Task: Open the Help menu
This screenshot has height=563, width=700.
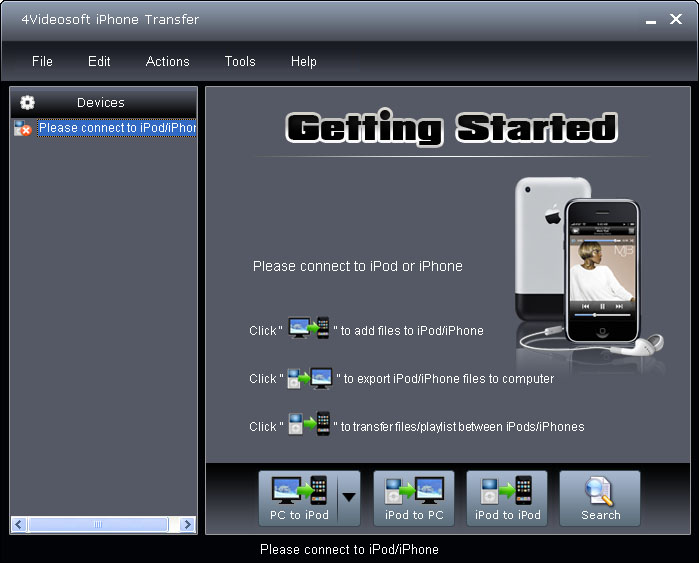Action: coord(303,61)
